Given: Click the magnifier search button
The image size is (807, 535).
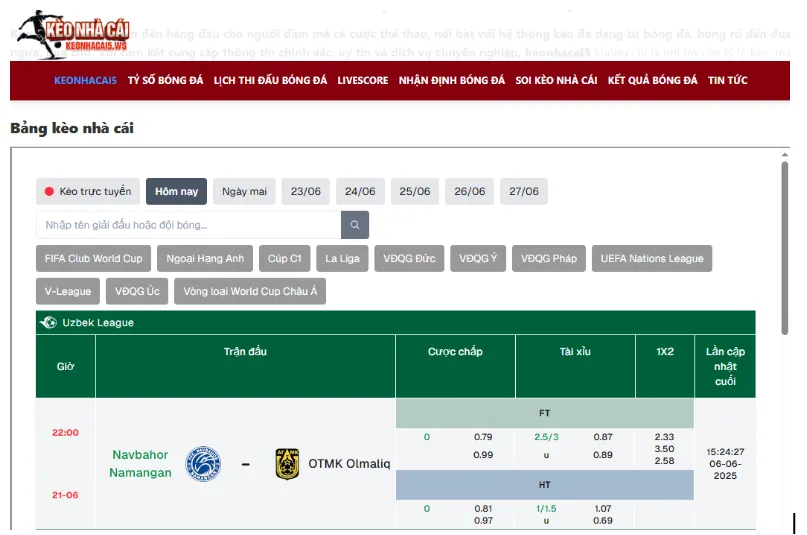Looking at the screenshot, I should [x=355, y=225].
